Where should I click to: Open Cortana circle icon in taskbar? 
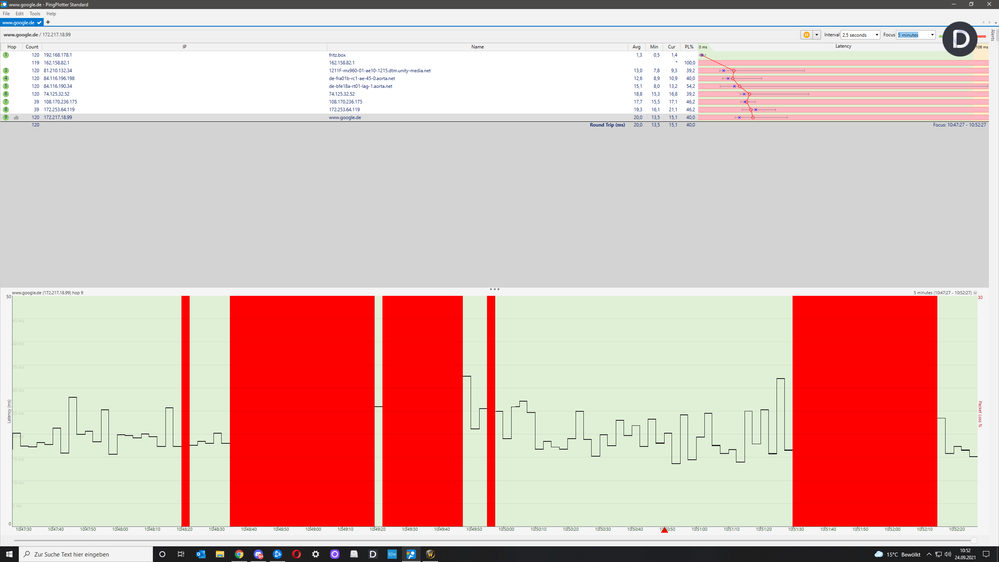(x=162, y=554)
